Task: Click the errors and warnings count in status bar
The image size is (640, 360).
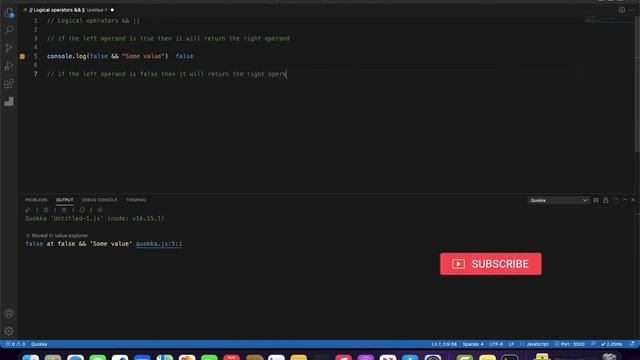Action: click(x=15, y=344)
